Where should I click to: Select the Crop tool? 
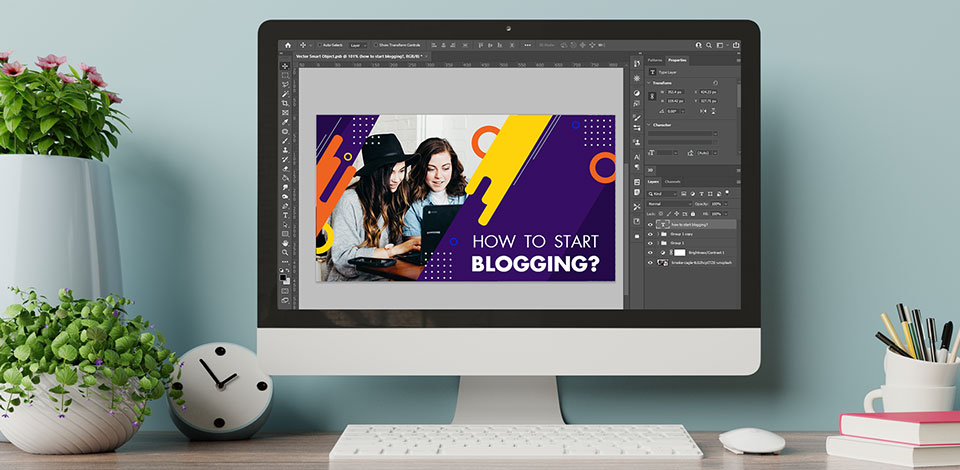(x=285, y=103)
